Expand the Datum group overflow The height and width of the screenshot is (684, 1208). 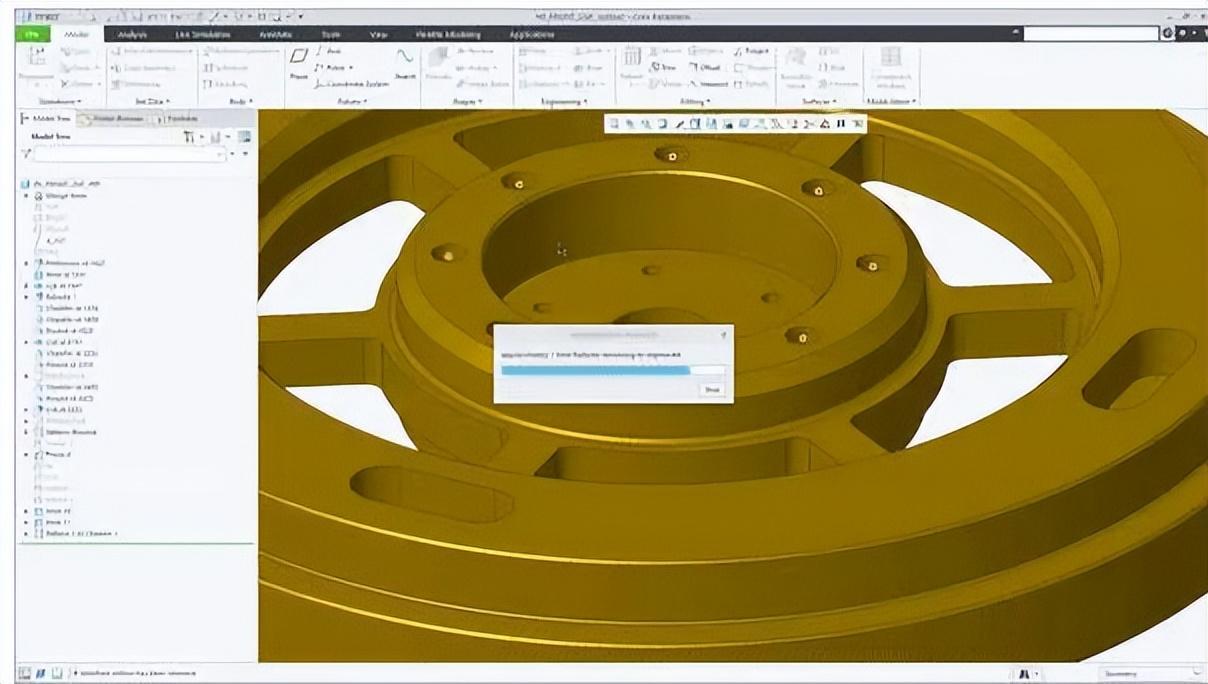351,101
